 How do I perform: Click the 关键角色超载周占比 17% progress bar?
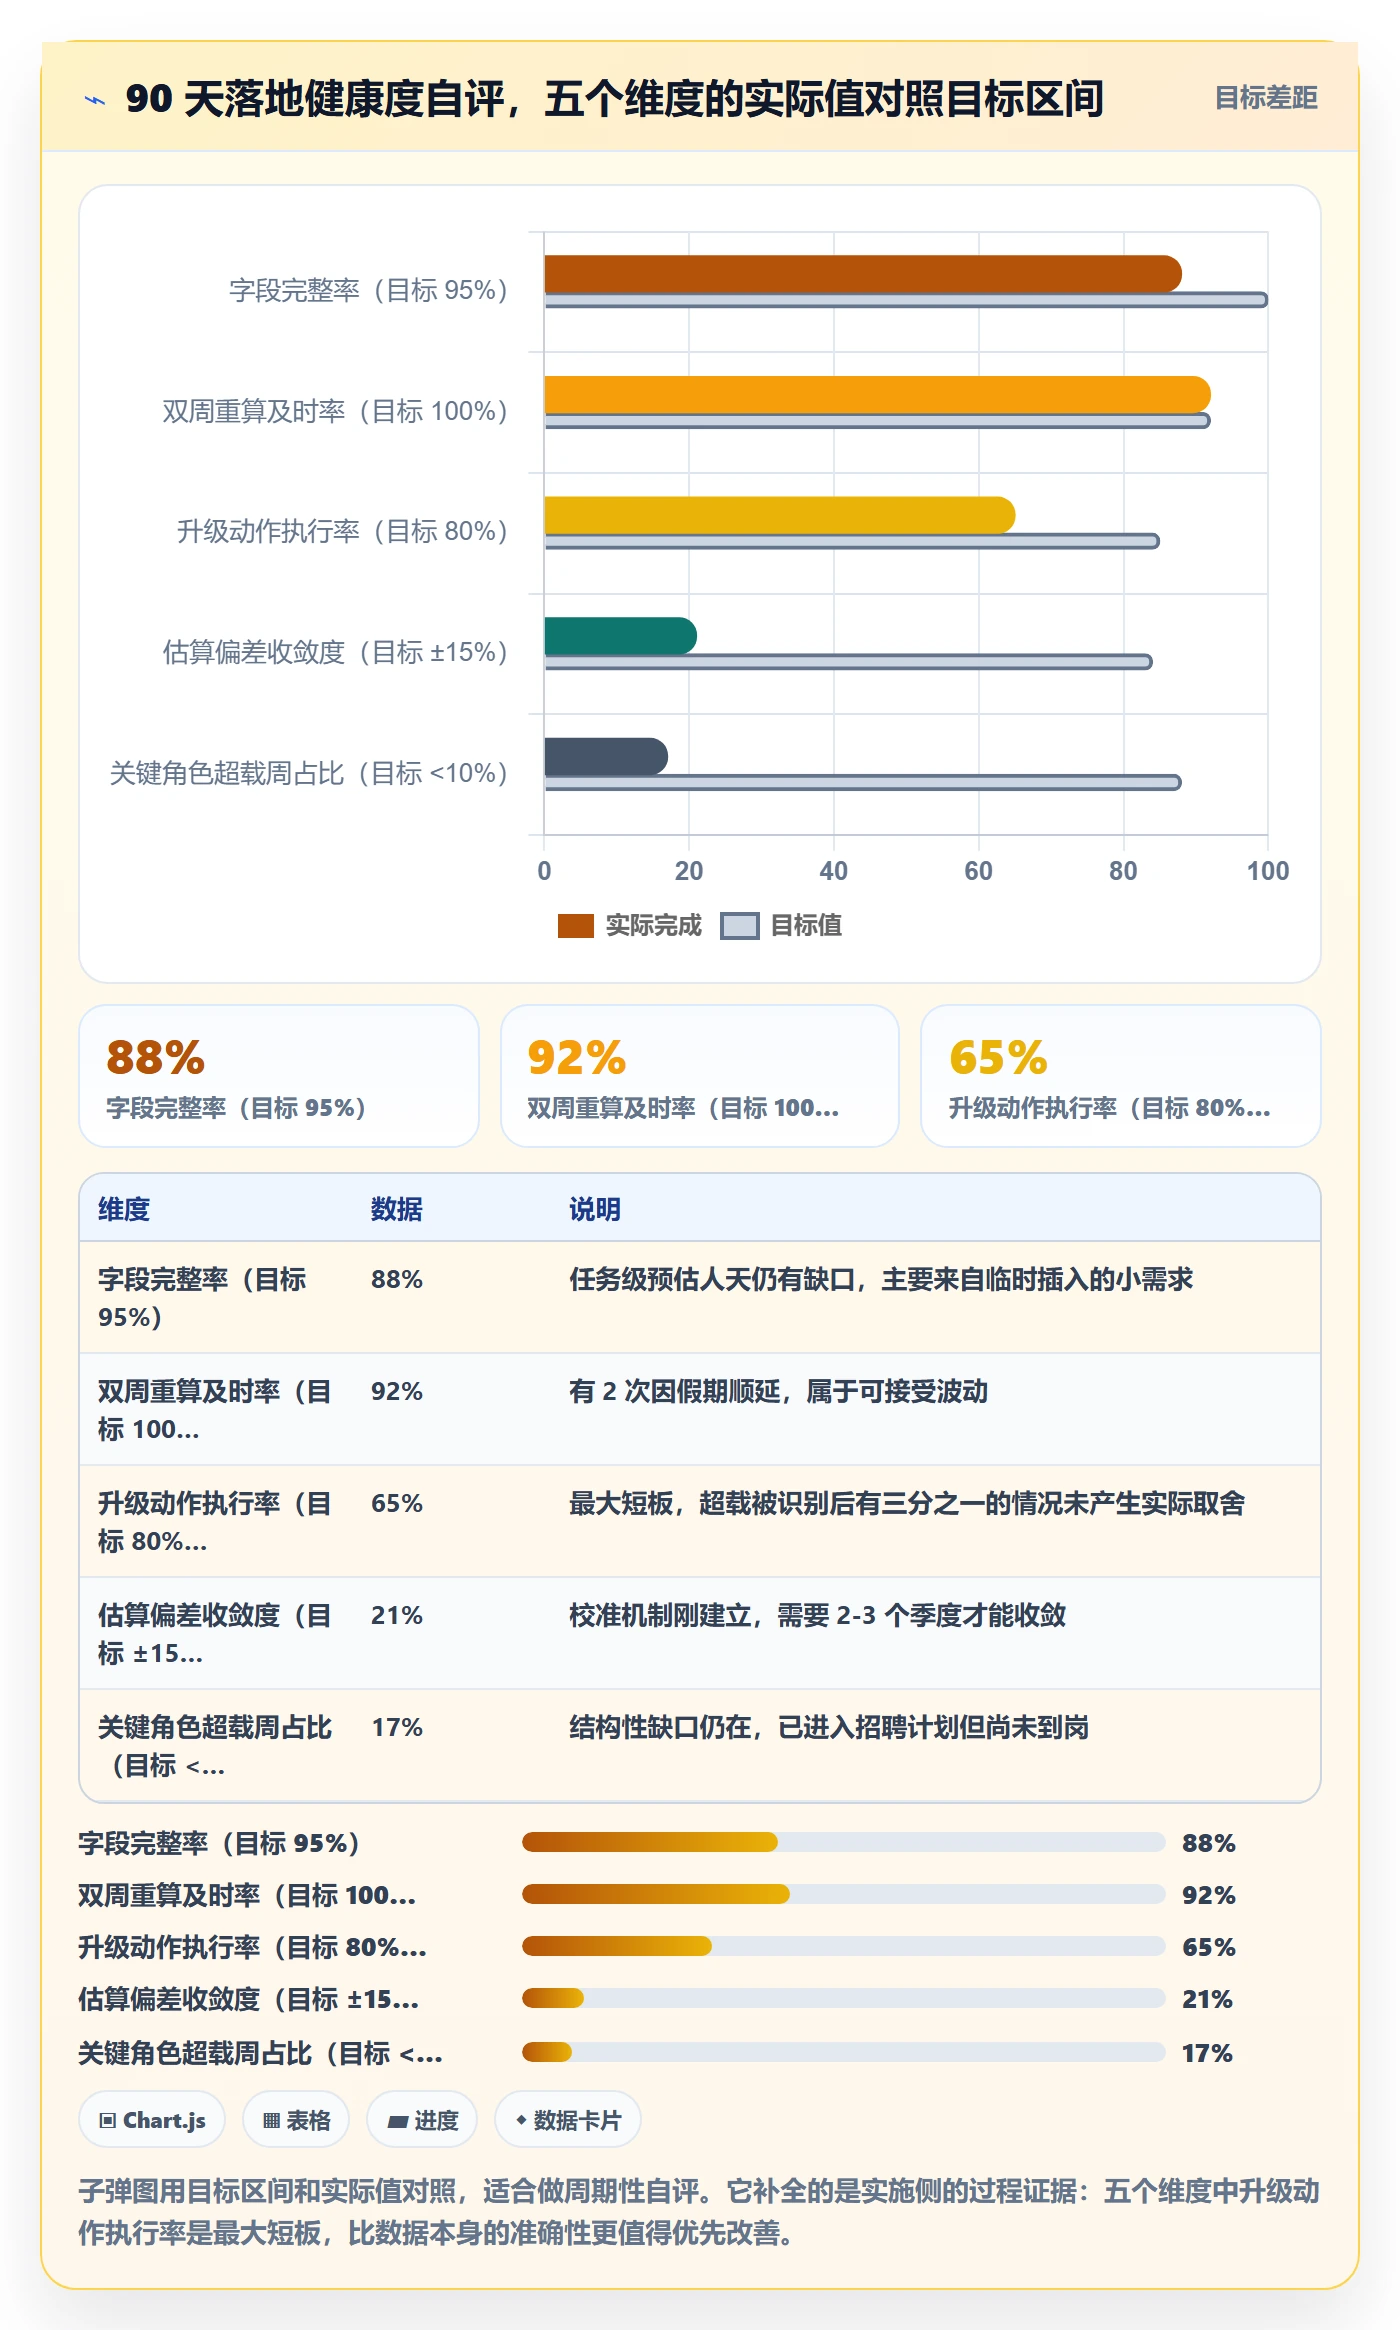(x=844, y=2052)
